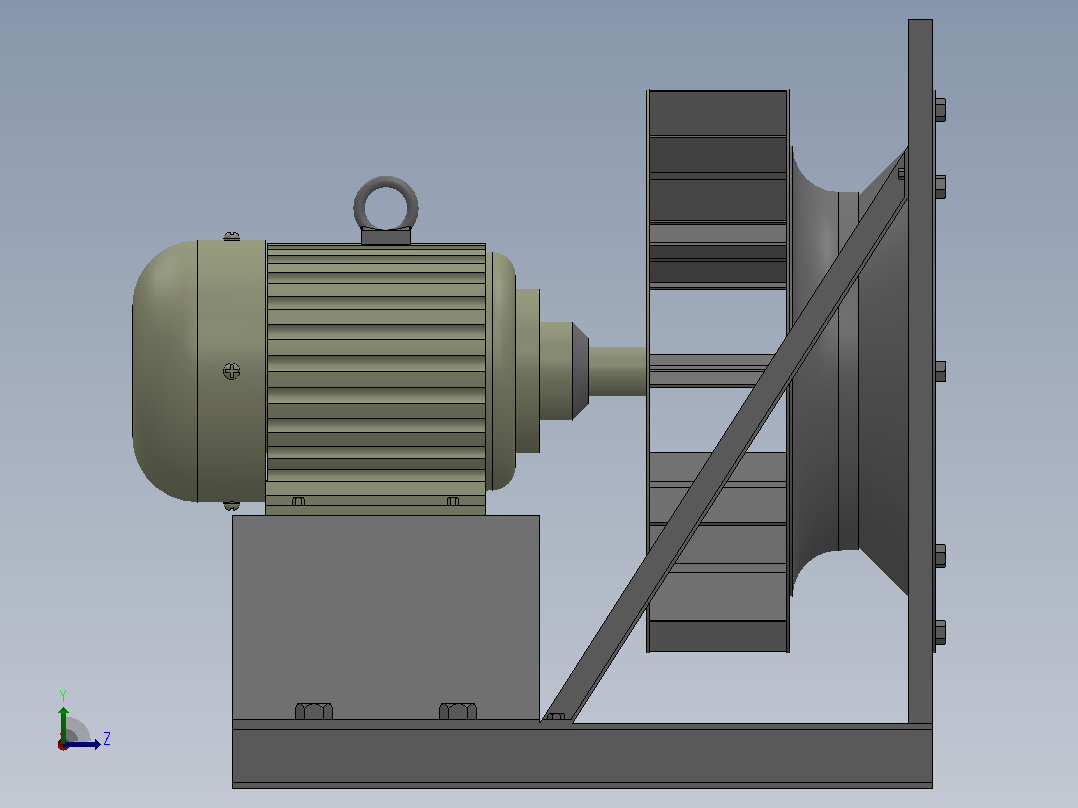Select the tall vertical mounting plate
1078x808 pixels.
(921, 371)
